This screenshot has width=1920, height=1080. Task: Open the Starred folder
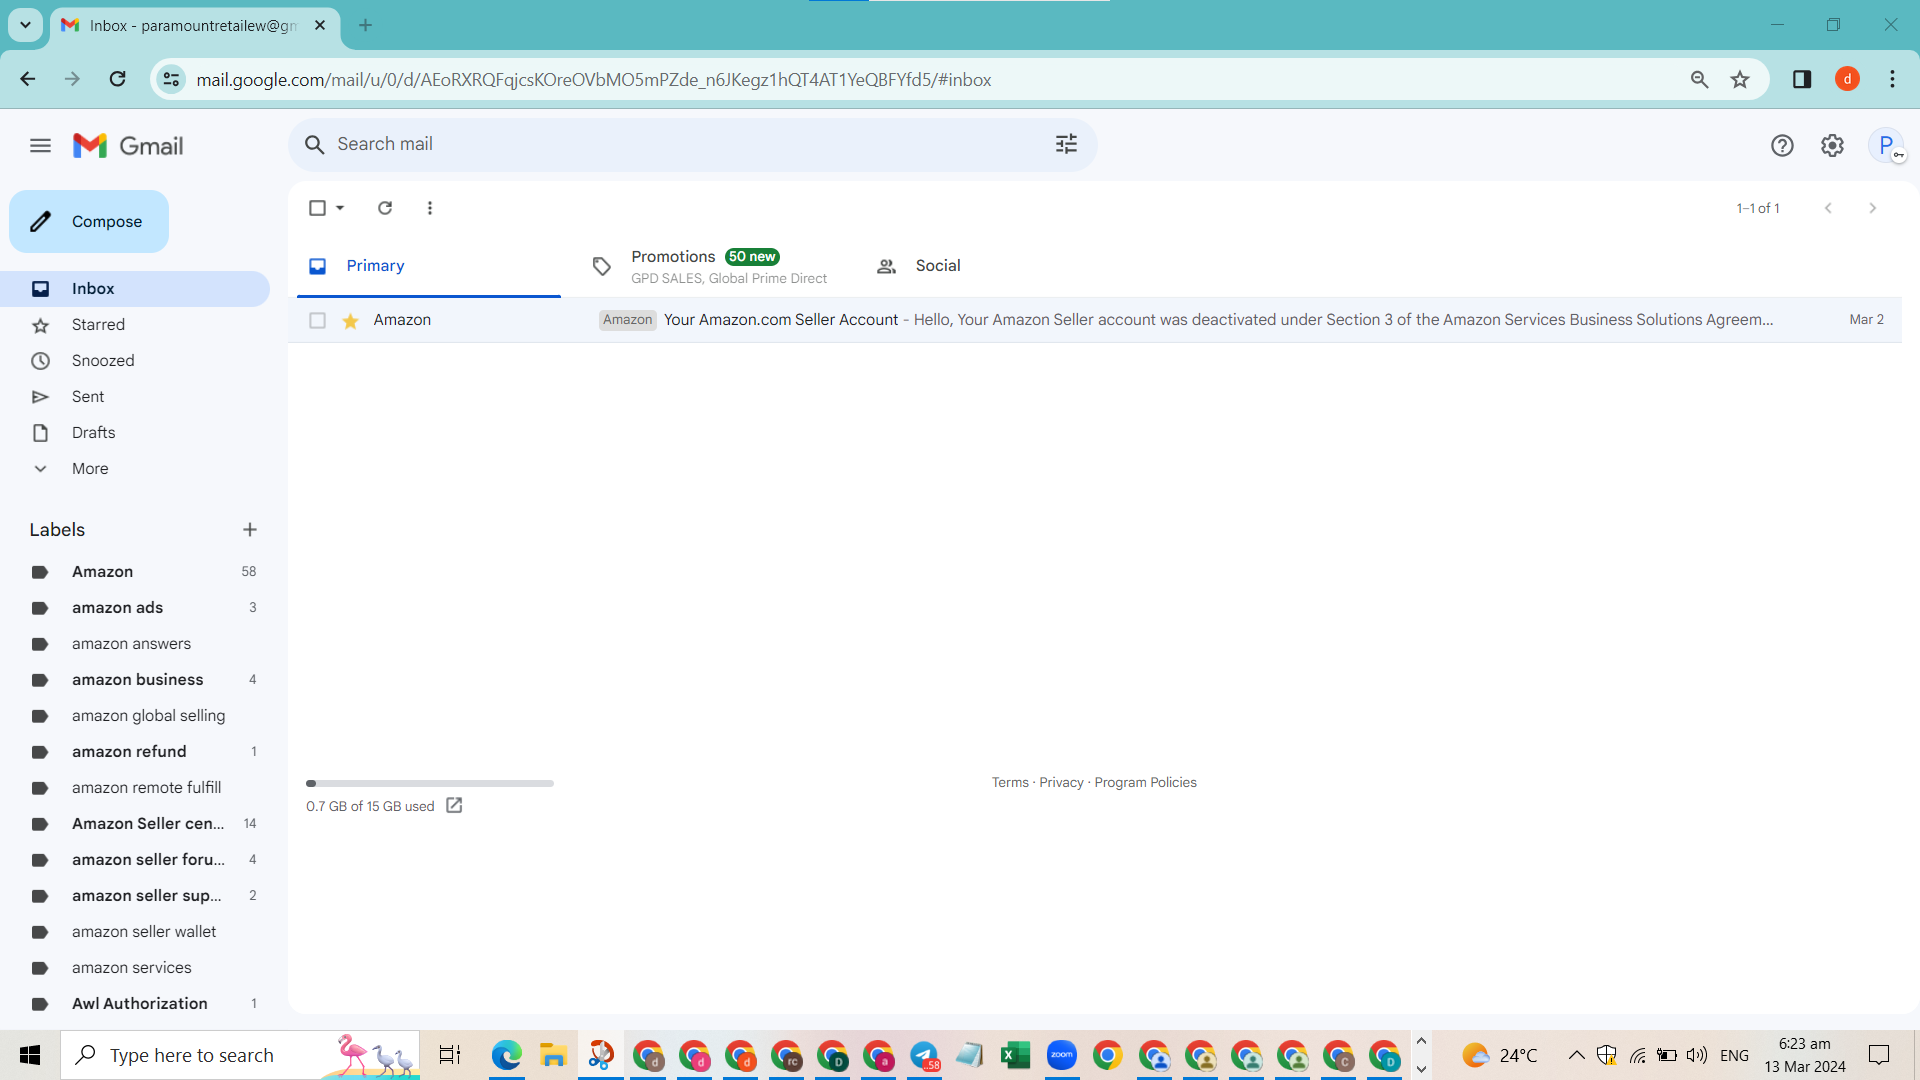(x=135, y=325)
